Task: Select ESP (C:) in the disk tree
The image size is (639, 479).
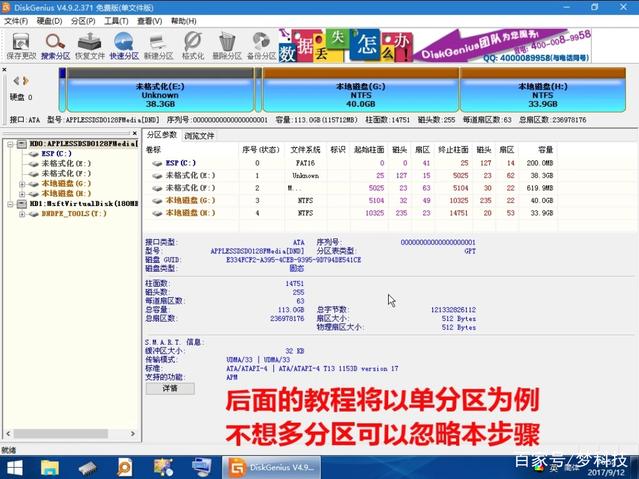Action: [56, 154]
